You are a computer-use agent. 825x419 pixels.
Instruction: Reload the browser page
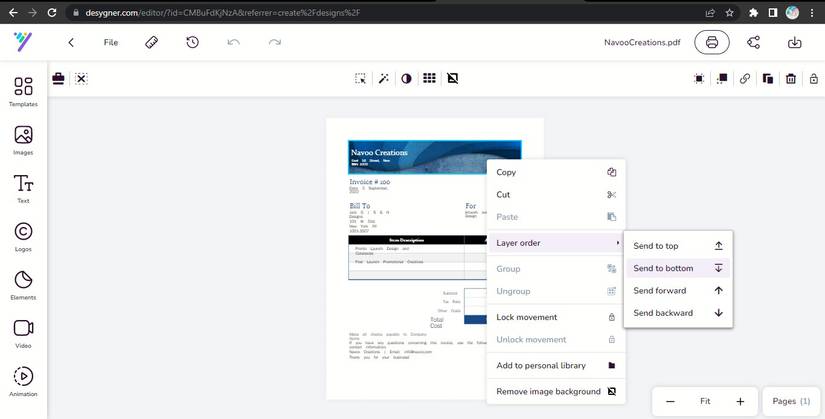click(52, 13)
